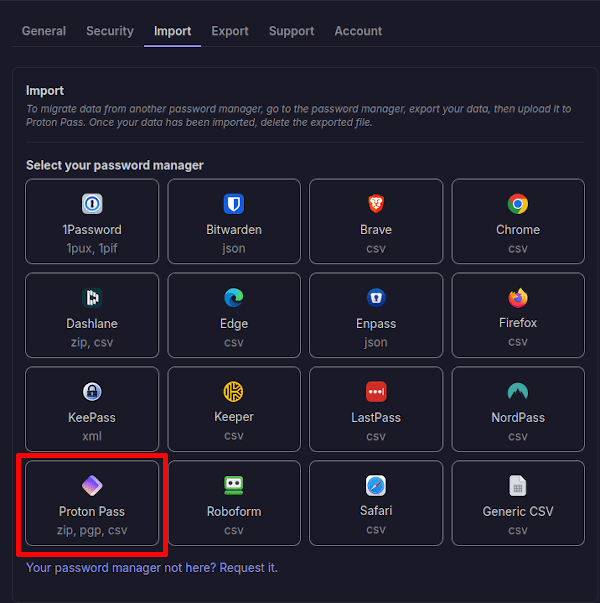The height and width of the screenshot is (603, 600).
Task: Pick the KeePass label text
Action: [x=92, y=418]
